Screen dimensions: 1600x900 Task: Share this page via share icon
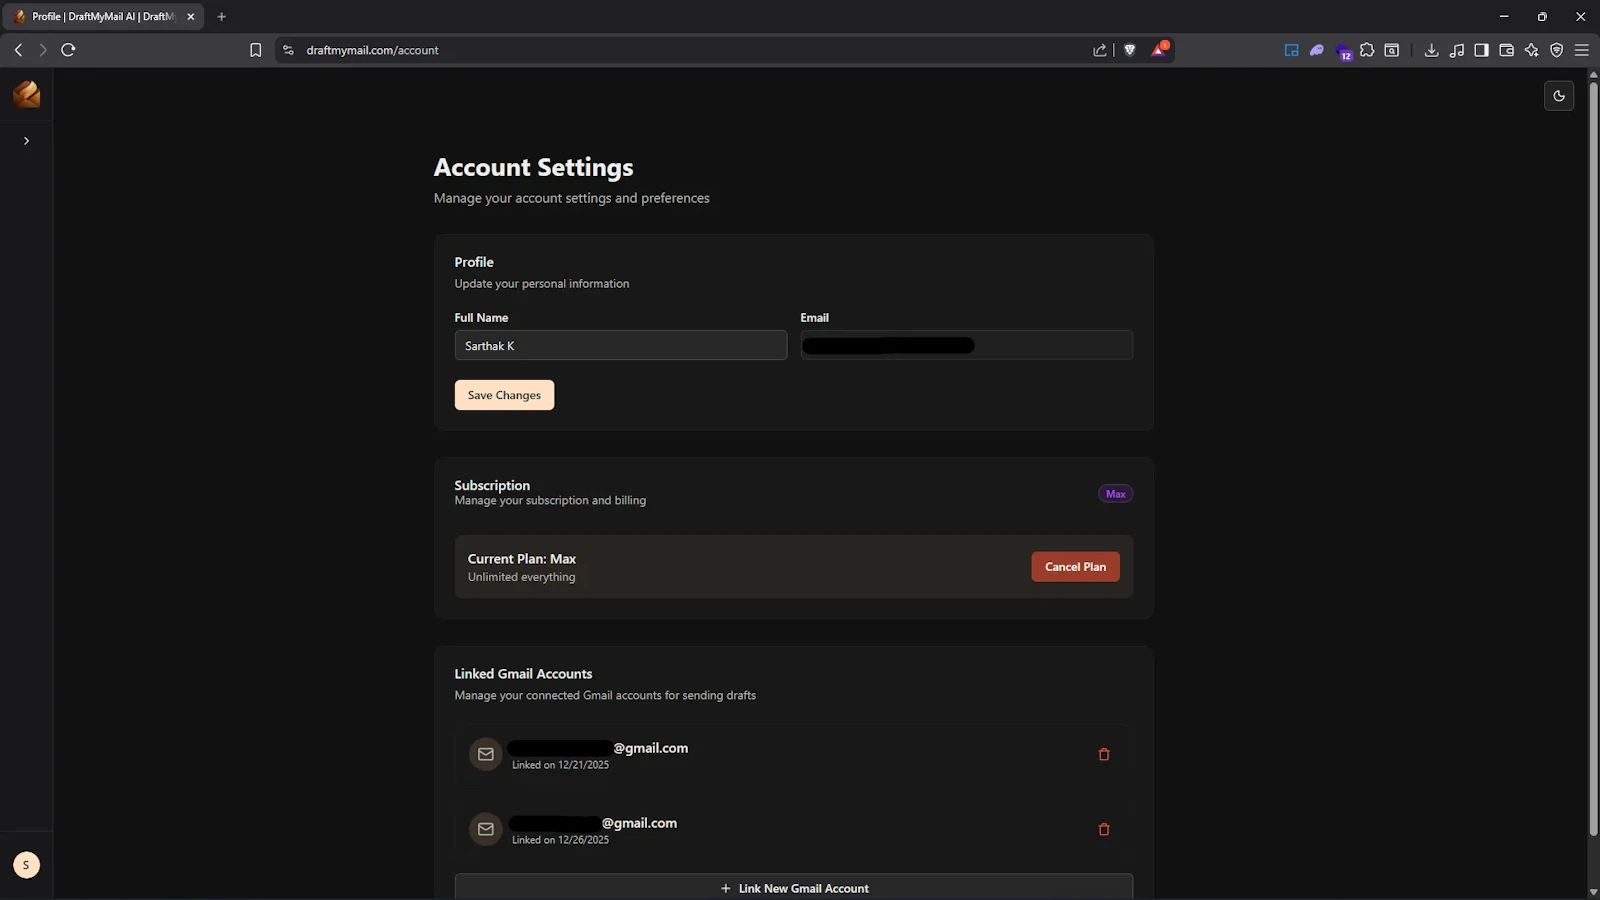click(x=1100, y=50)
